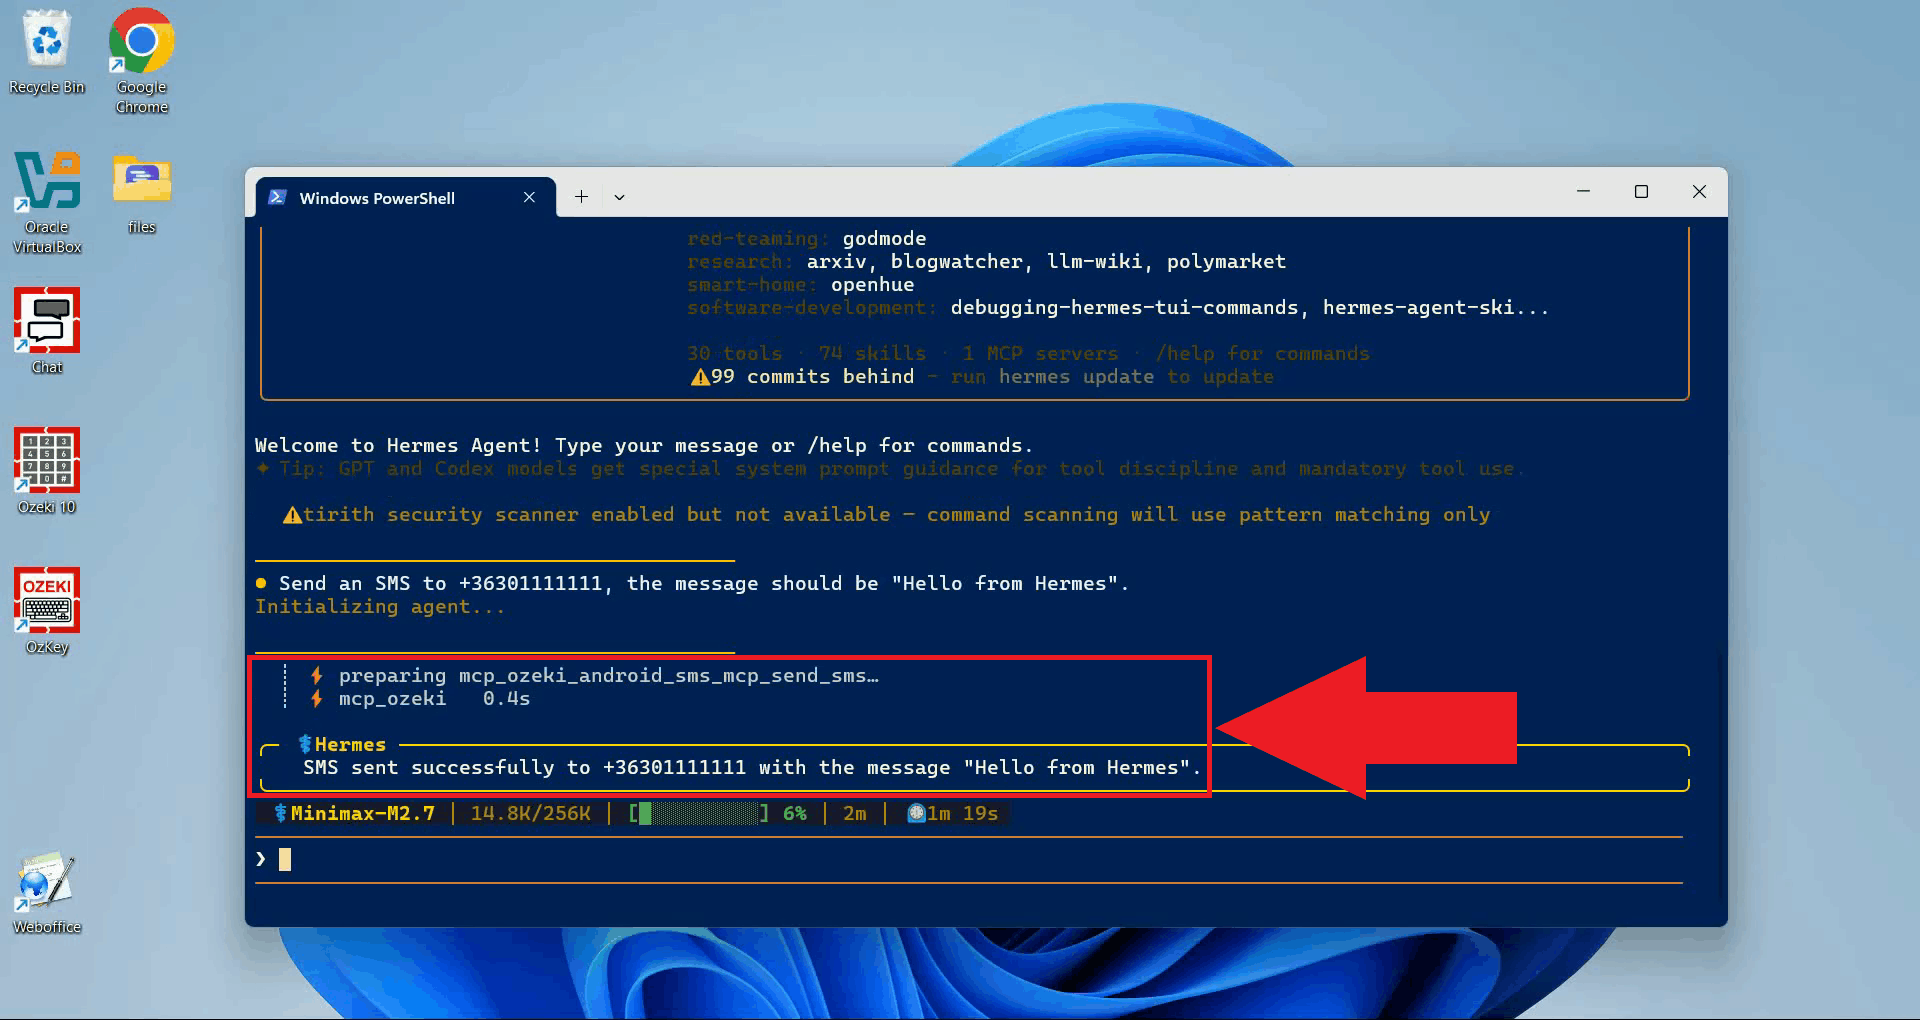Open the Ozeki 10 desktop shortcut
1920x1020 pixels.
point(47,472)
